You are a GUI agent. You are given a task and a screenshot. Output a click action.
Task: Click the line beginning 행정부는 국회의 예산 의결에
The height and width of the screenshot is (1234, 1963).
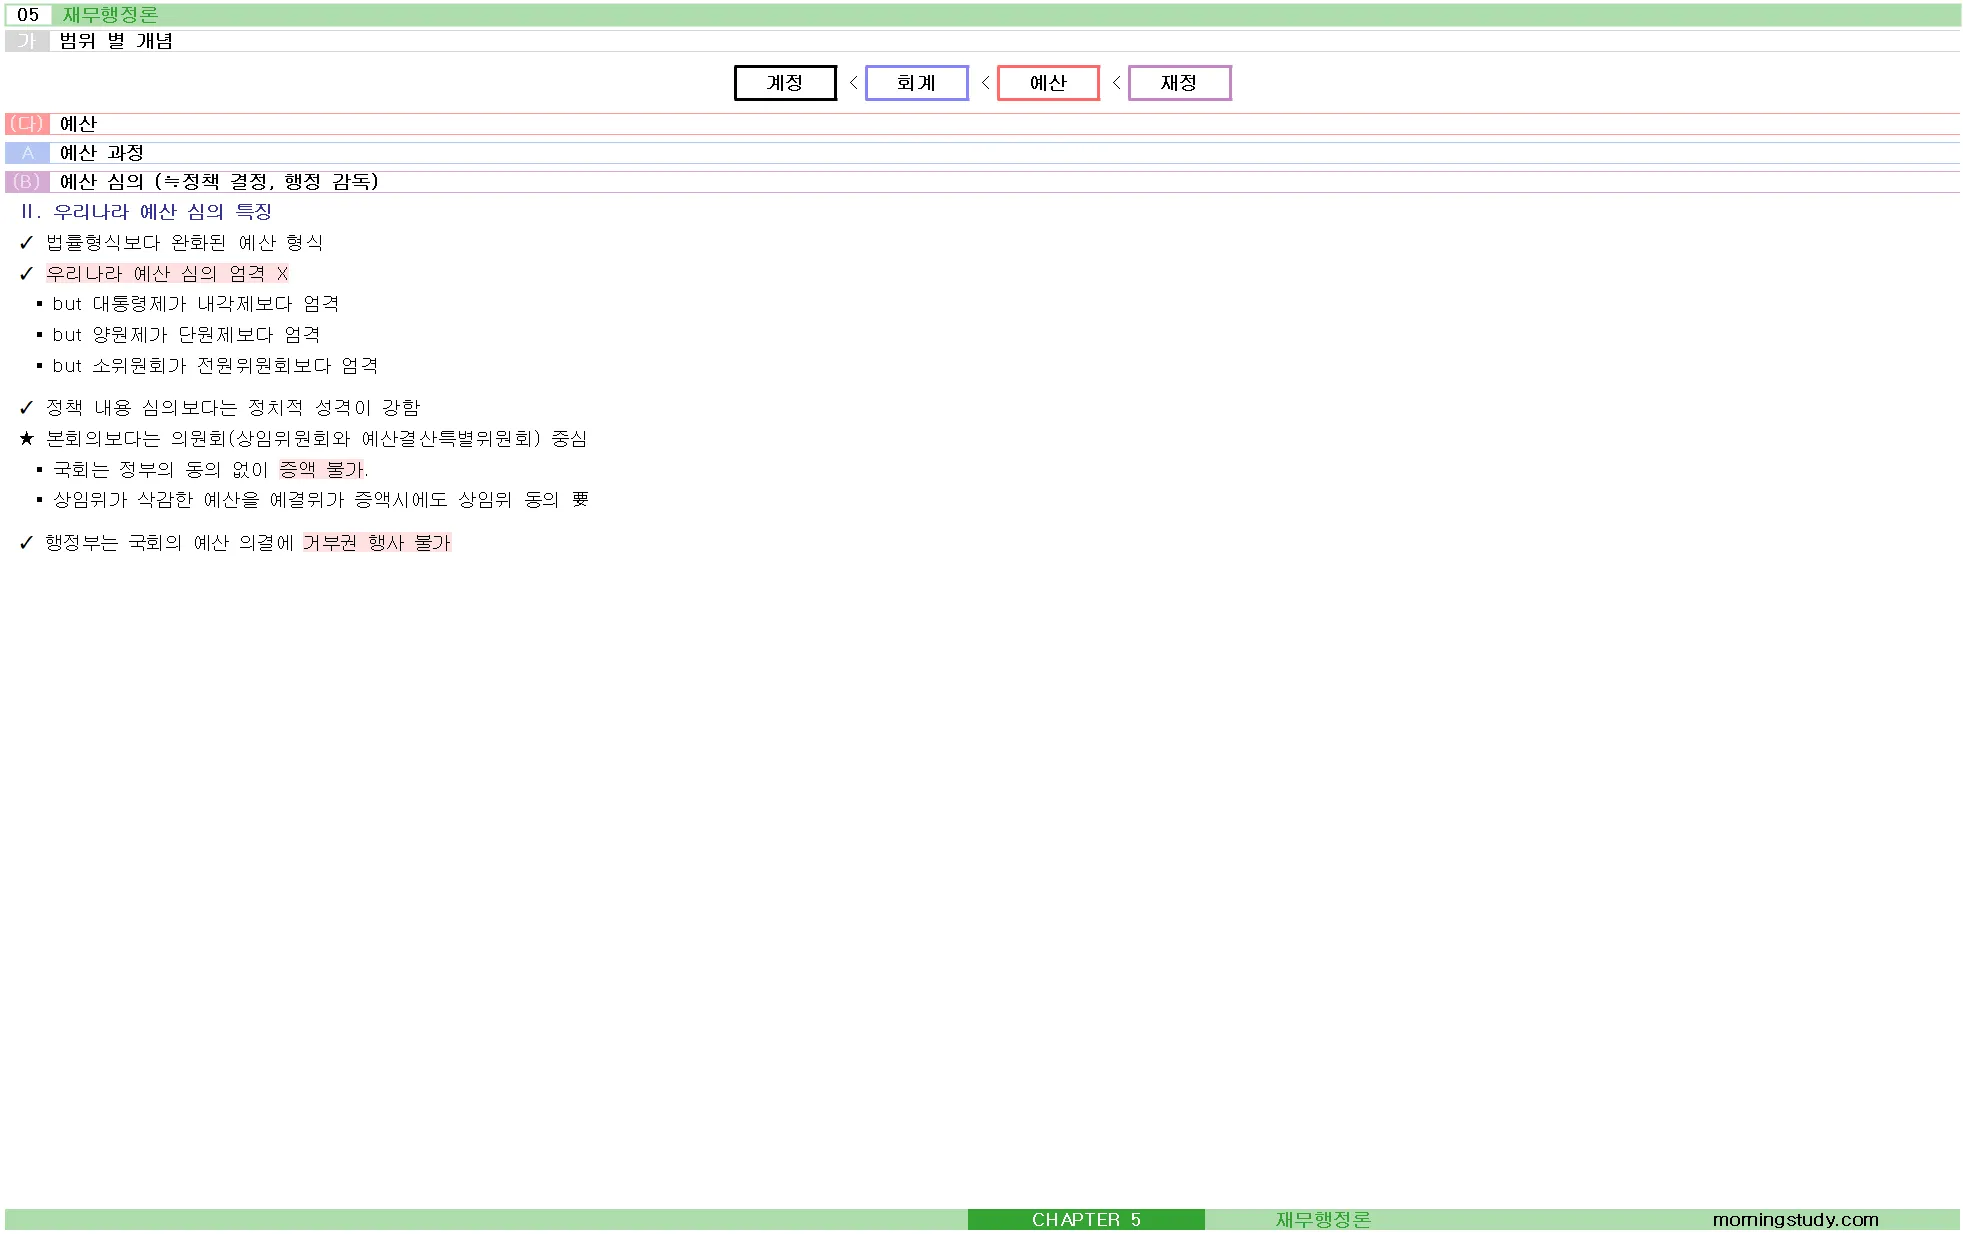point(248,543)
